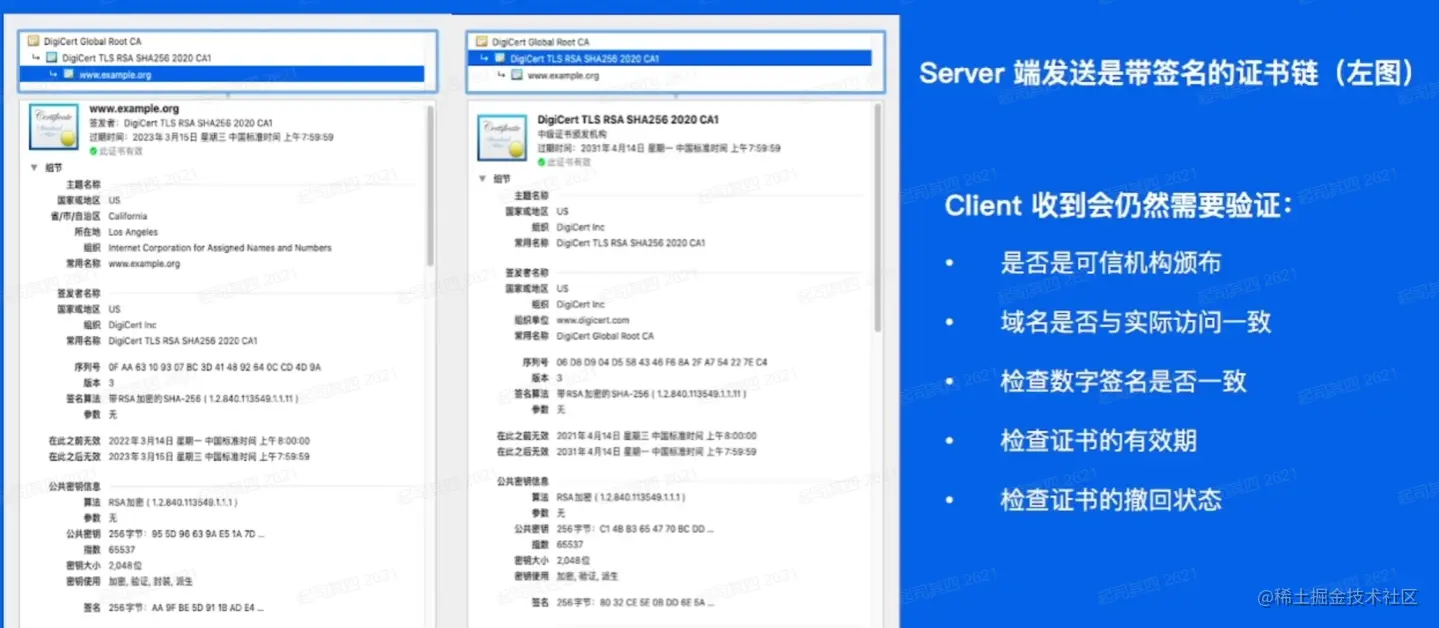
Task: Click public key bytes C1 4B B3 65 in right window
Action: (634, 527)
